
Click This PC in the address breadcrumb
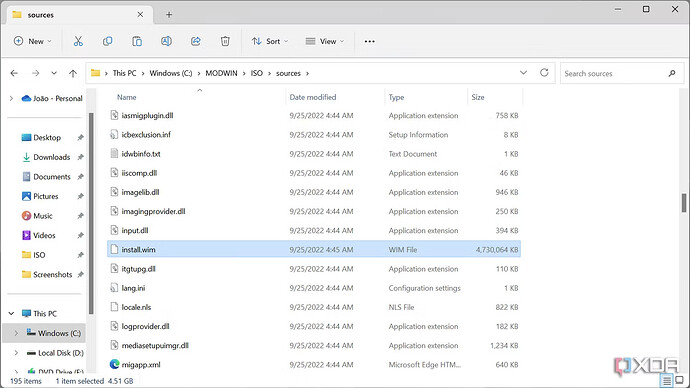(125, 73)
